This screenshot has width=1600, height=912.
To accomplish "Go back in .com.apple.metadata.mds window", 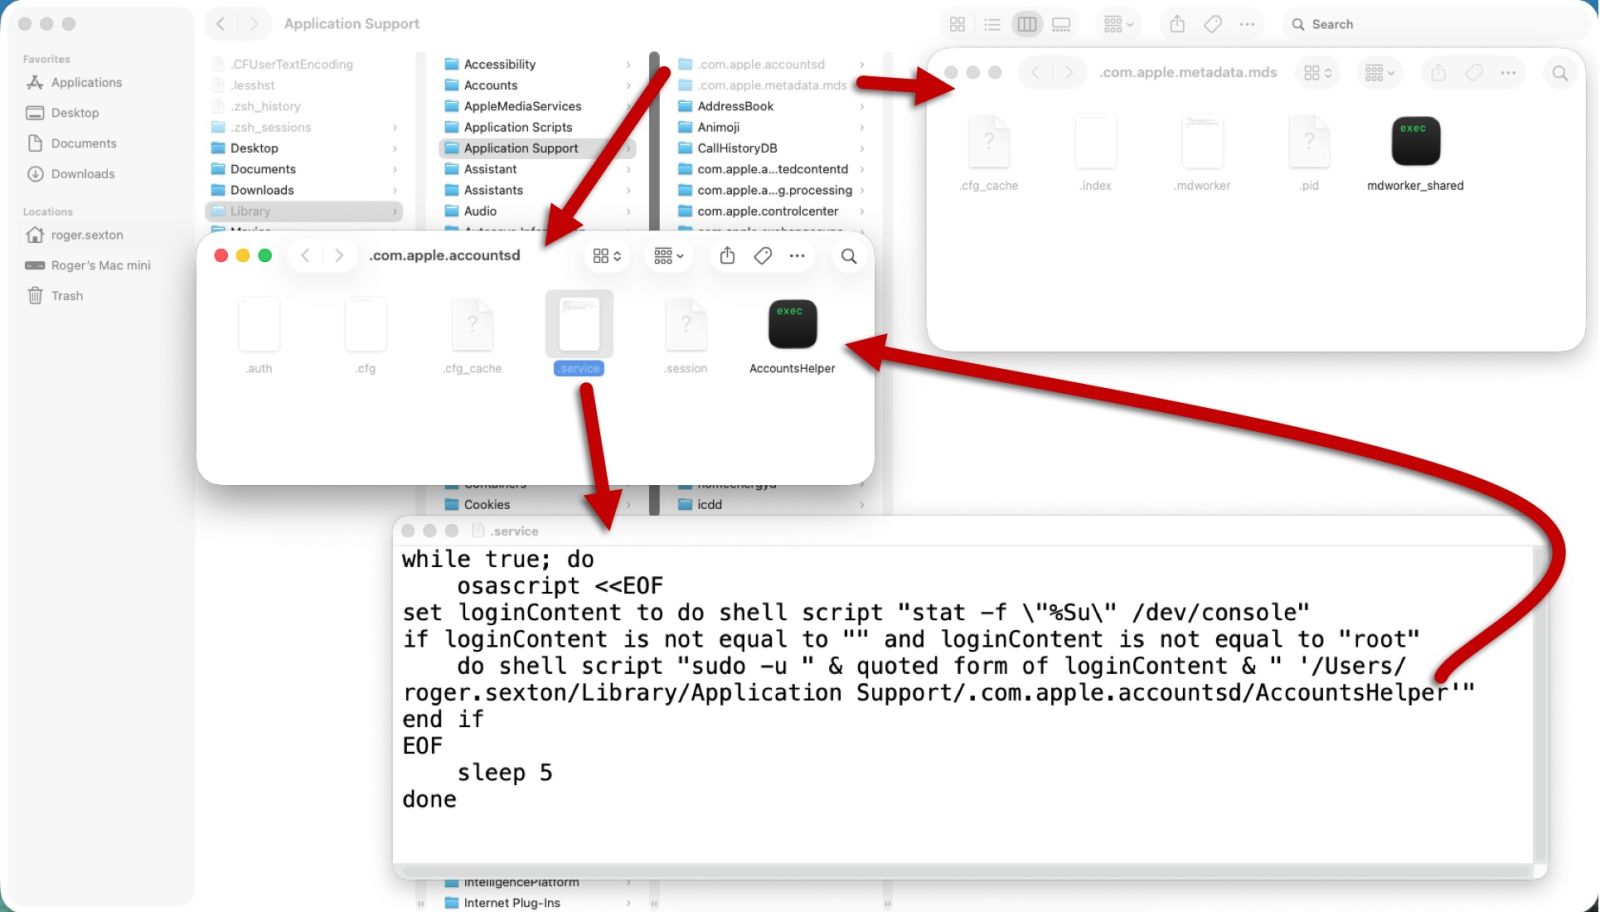I will [1036, 73].
